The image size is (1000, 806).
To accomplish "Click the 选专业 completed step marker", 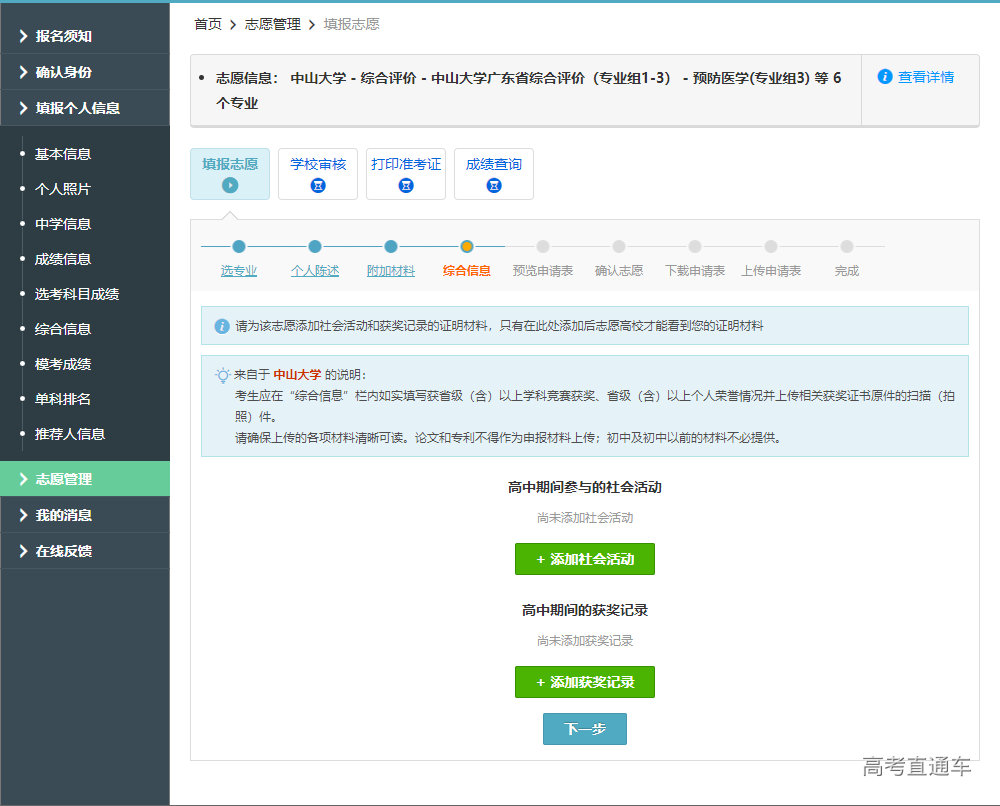I will click(238, 246).
